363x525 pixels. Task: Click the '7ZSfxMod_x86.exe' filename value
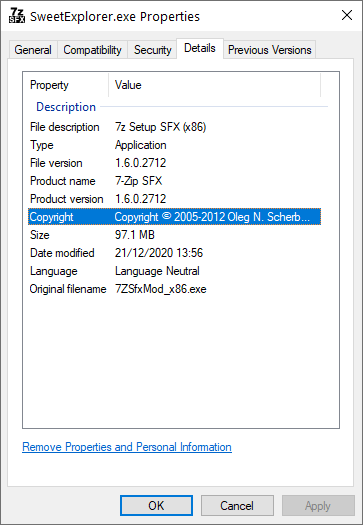point(161,289)
